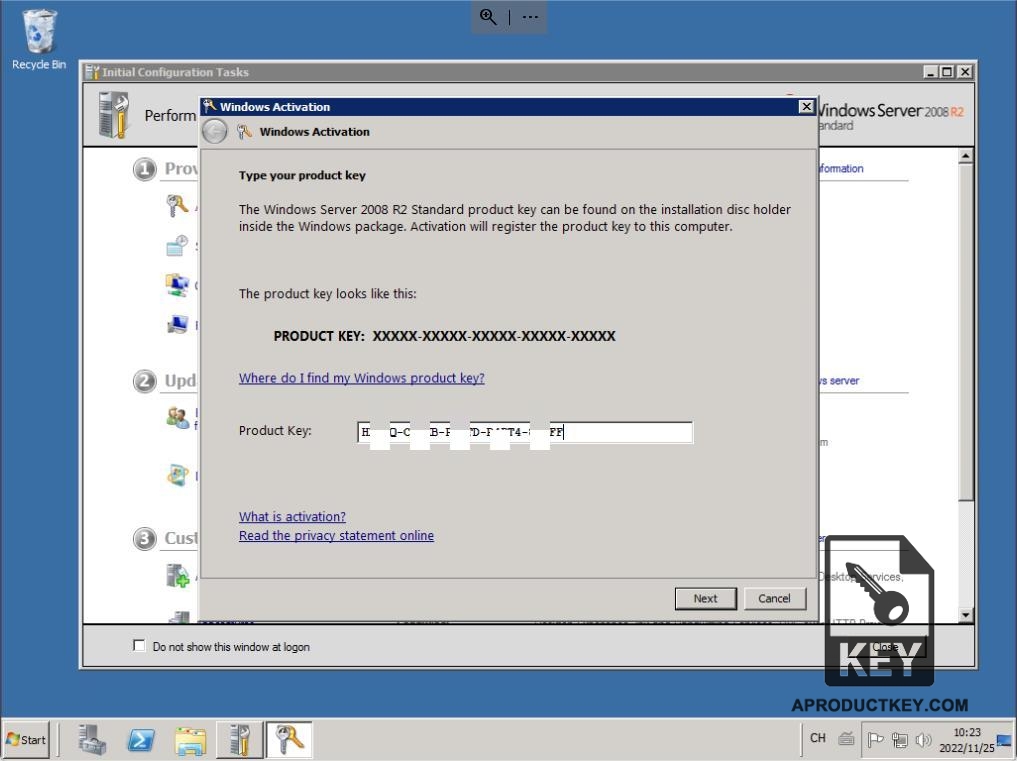Click the configure networking icon in Initial Configuration Tasks
Image resolution: width=1017 pixels, height=761 pixels.
point(176,285)
